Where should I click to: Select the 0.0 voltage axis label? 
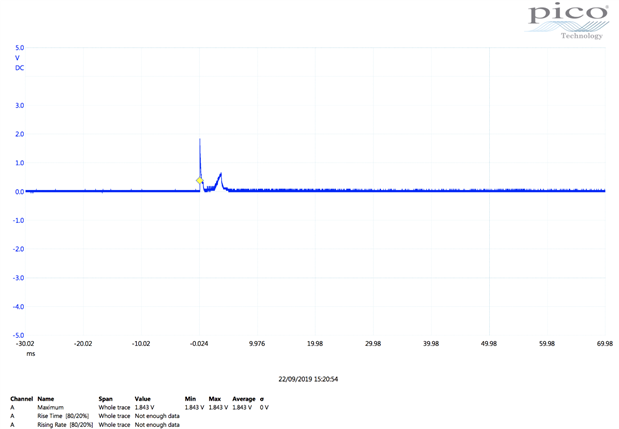click(x=20, y=192)
